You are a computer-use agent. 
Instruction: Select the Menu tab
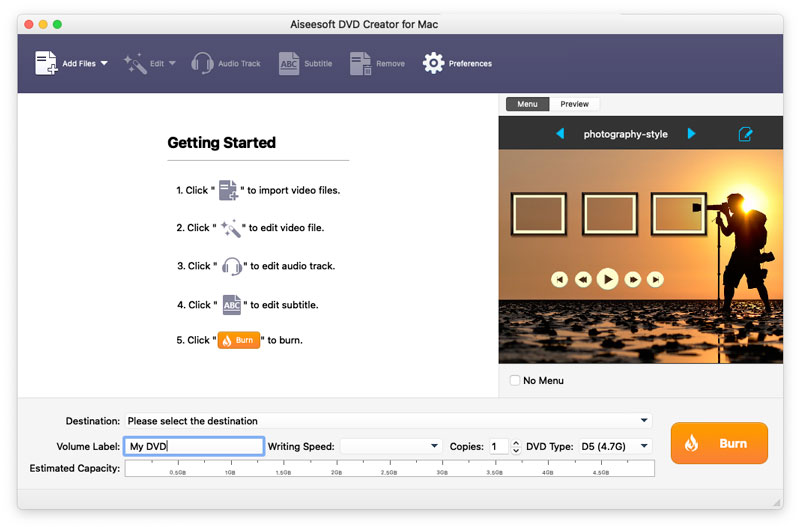[x=527, y=104]
